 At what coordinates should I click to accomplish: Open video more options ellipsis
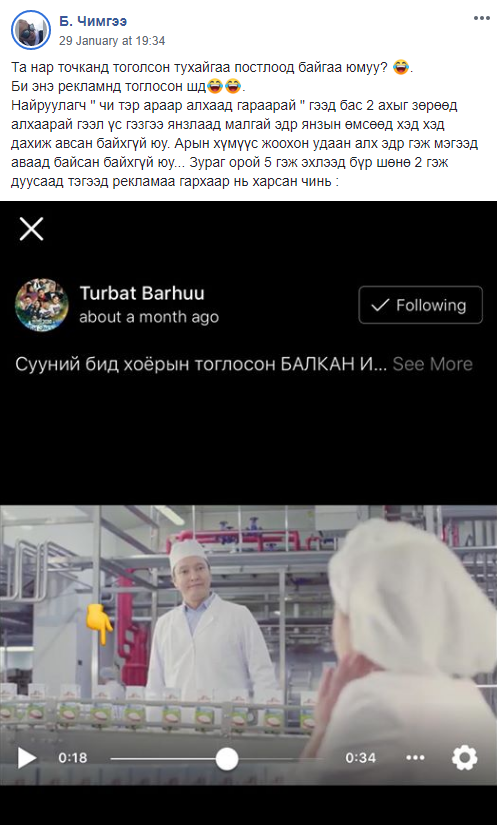pos(415,758)
